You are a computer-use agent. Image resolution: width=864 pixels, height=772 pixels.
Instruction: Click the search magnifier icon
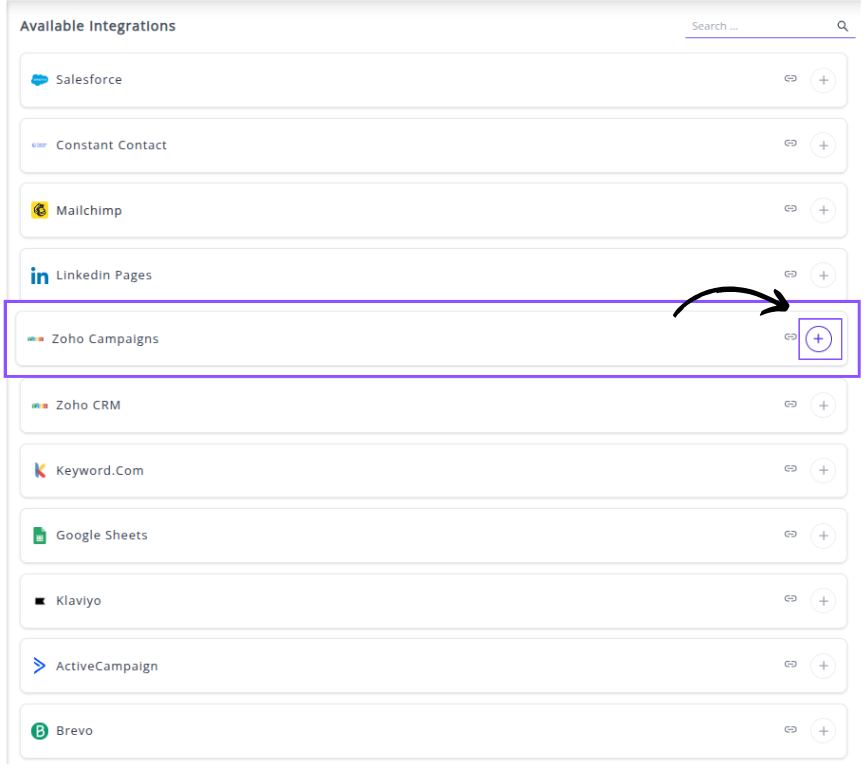click(x=843, y=27)
